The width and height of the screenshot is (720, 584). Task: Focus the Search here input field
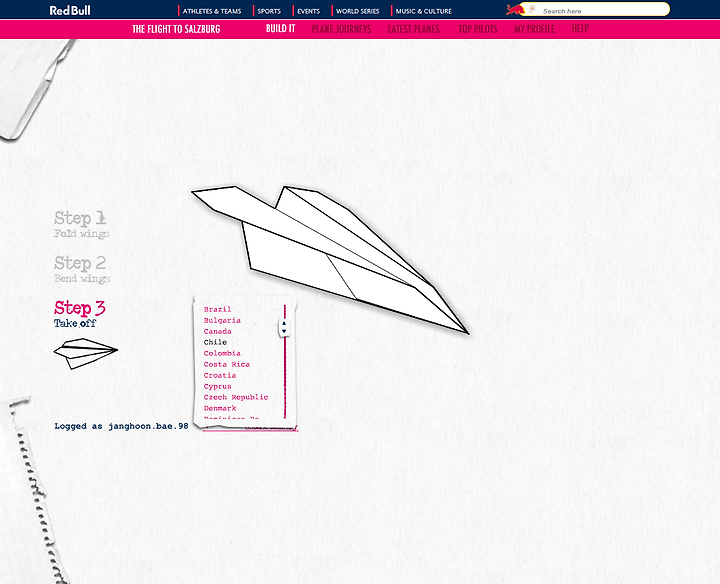(x=599, y=11)
